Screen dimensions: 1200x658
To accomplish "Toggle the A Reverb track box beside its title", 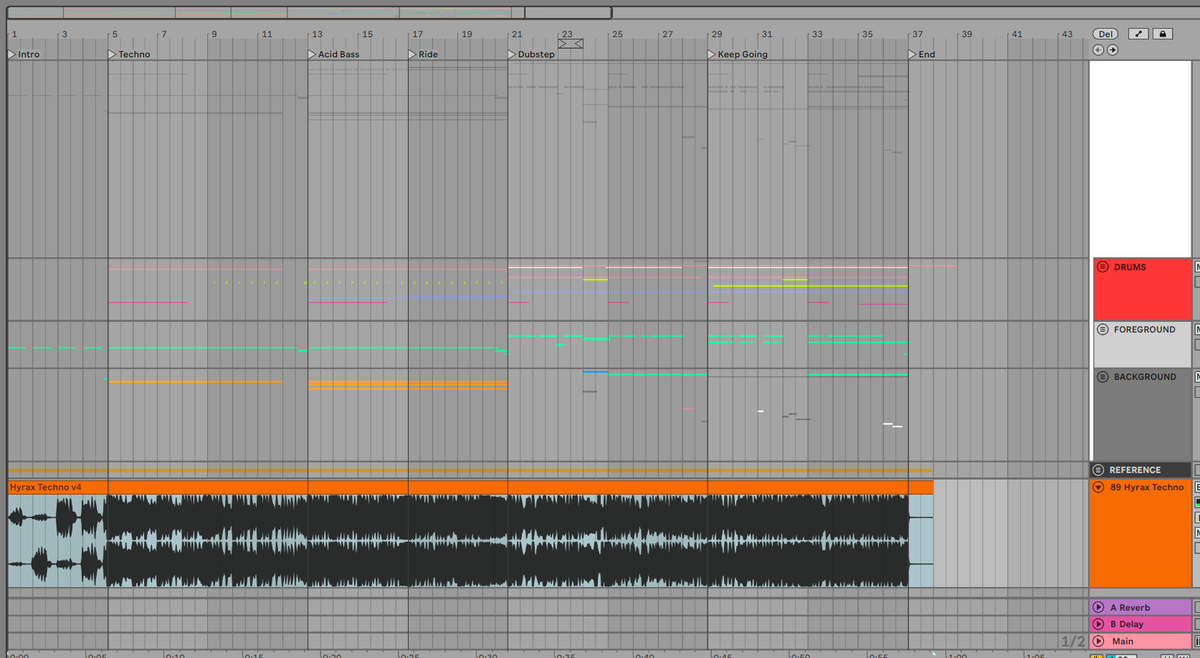I will click(1197, 607).
